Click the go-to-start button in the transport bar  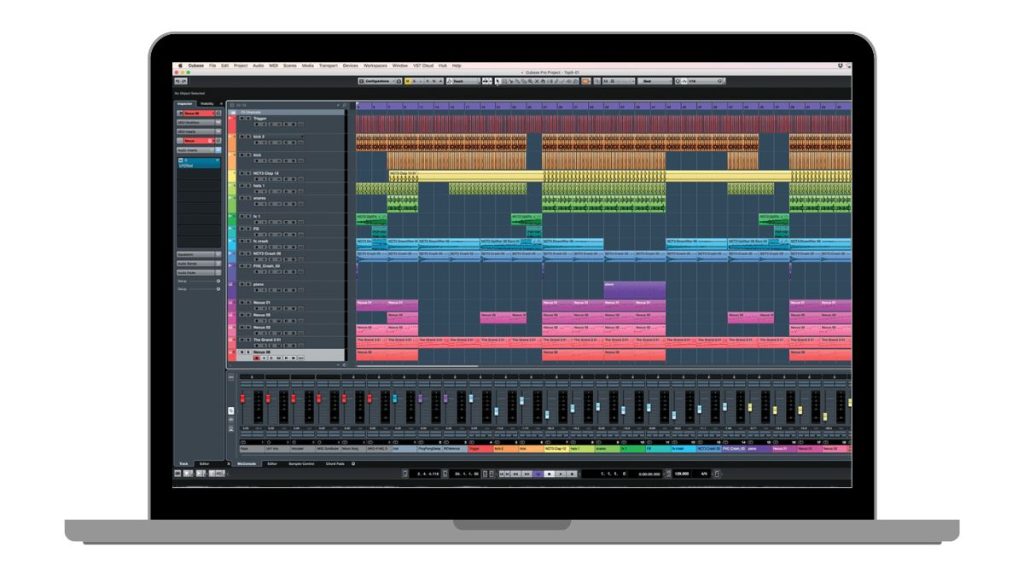501,473
